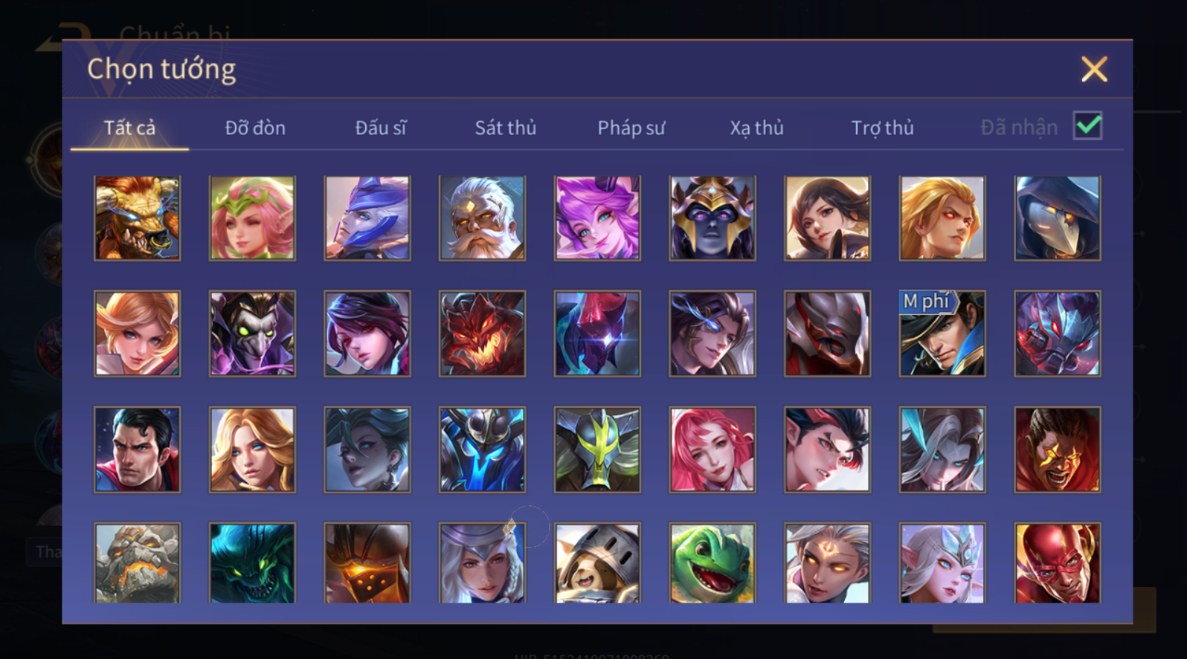The height and width of the screenshot is (659, 1187).
Task: Toggle the 'Đã nhận' checkbox
Action: point(1087,126)
